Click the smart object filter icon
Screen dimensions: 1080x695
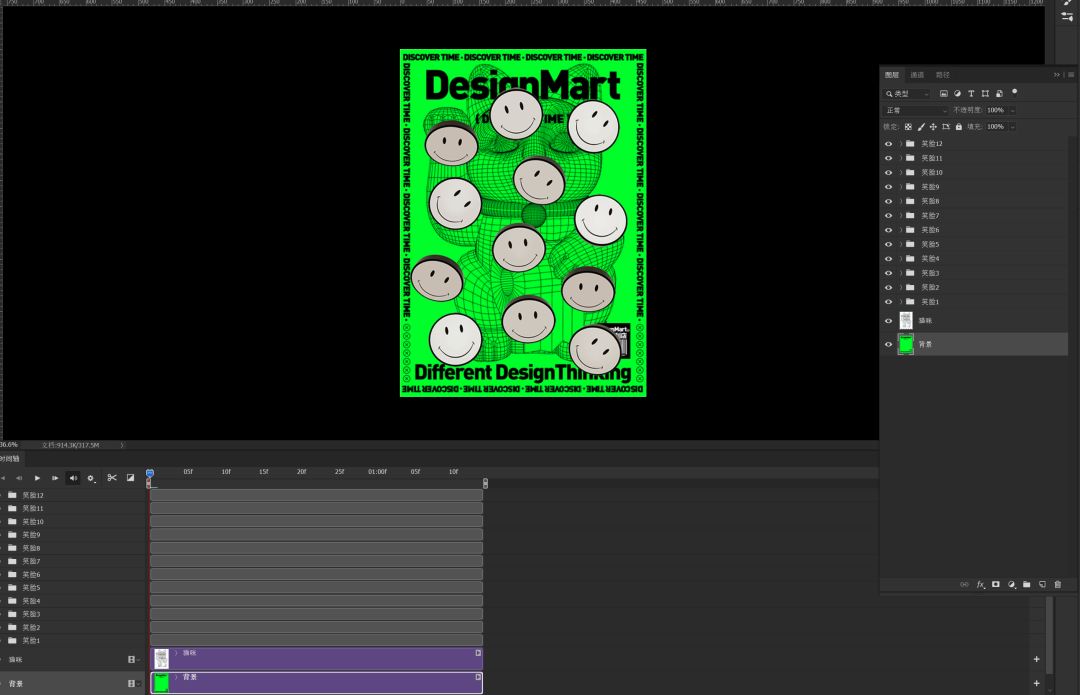pyautogui.click(x=999, y=94)
